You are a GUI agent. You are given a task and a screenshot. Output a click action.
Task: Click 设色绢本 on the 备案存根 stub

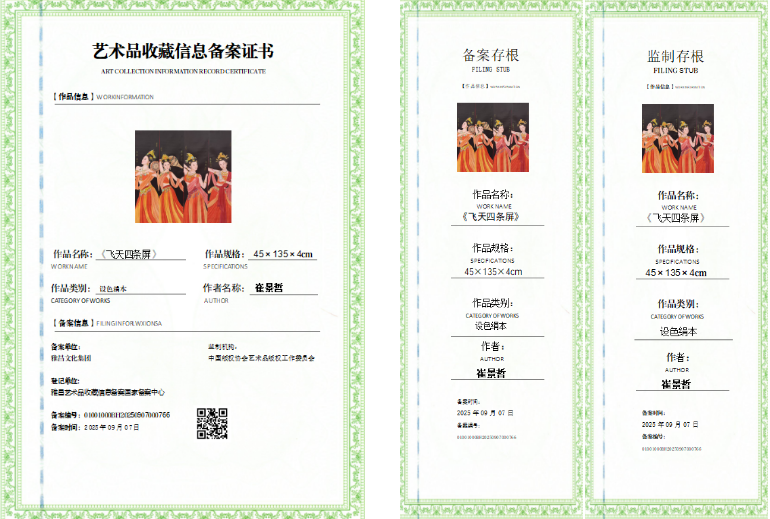coord(491,326)
